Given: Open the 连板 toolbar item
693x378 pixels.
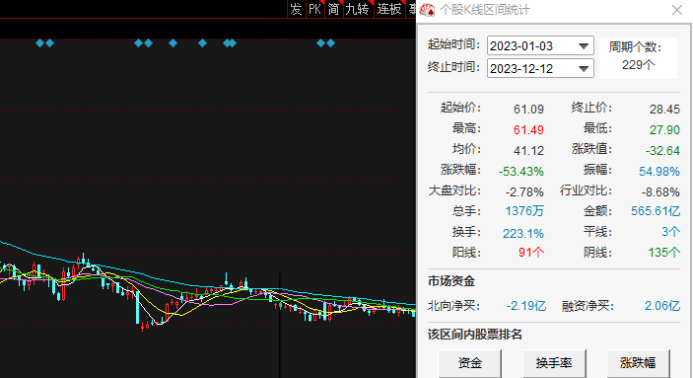Looking at the screenshot, I should [x=389, y=9].
